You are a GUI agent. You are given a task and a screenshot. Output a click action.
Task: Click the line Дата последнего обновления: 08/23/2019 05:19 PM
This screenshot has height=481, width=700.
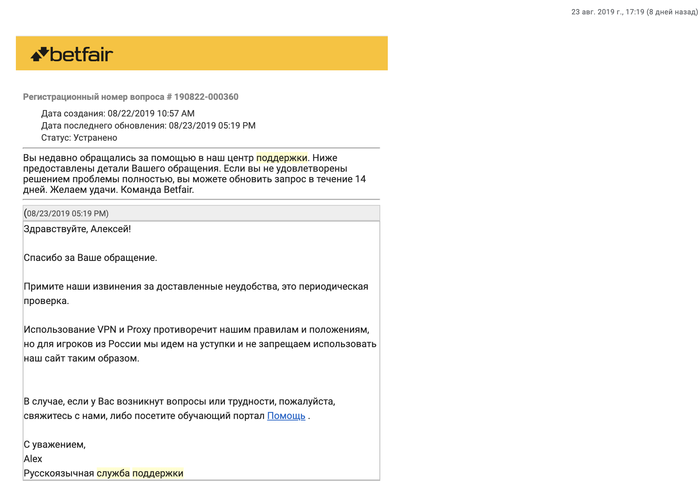point(148,125)
